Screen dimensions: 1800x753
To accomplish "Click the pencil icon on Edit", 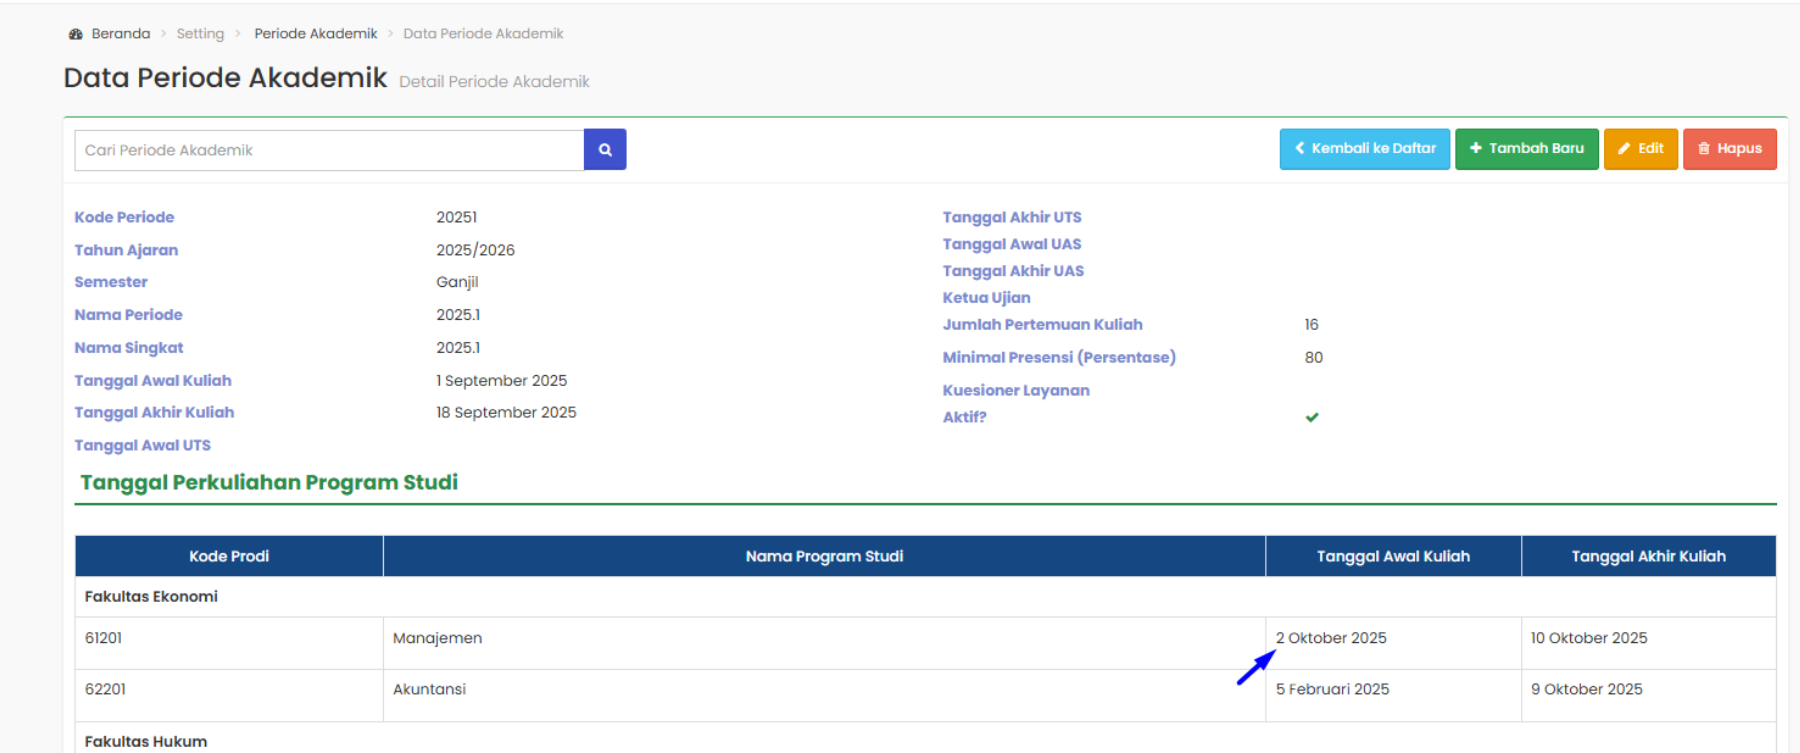I will click(x=1624, y=149).
